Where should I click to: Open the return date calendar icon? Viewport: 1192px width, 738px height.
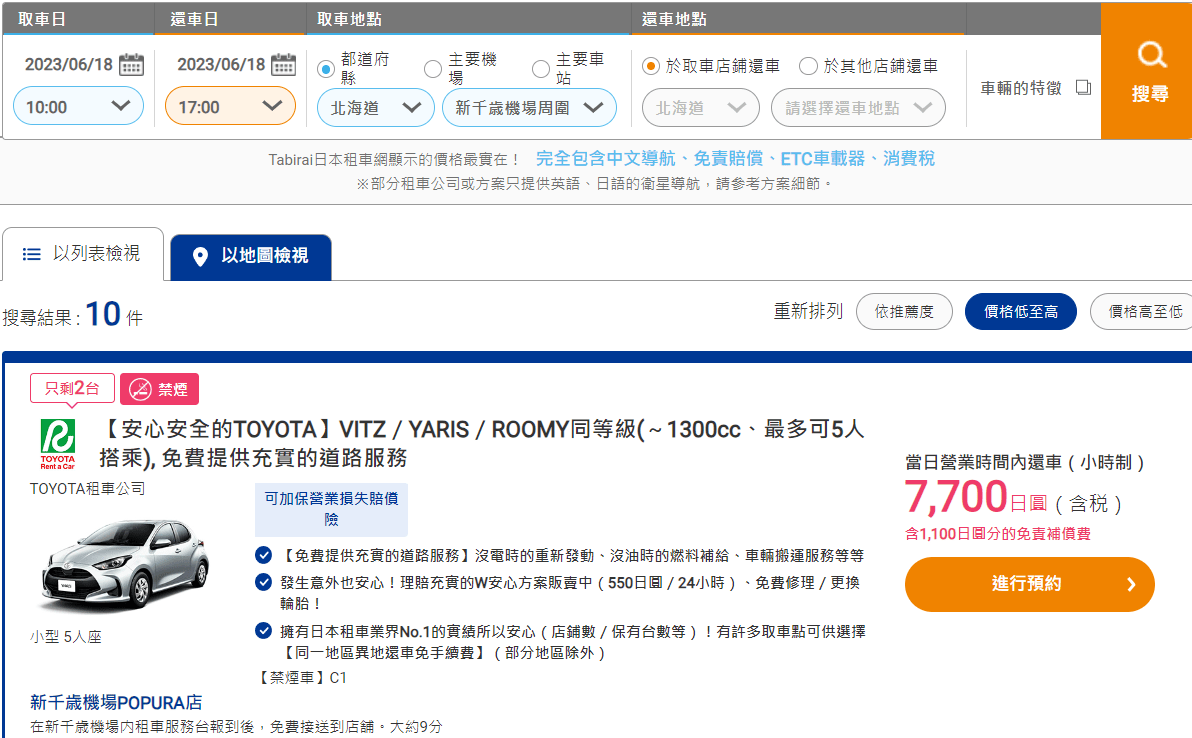(x=283, y=65)
